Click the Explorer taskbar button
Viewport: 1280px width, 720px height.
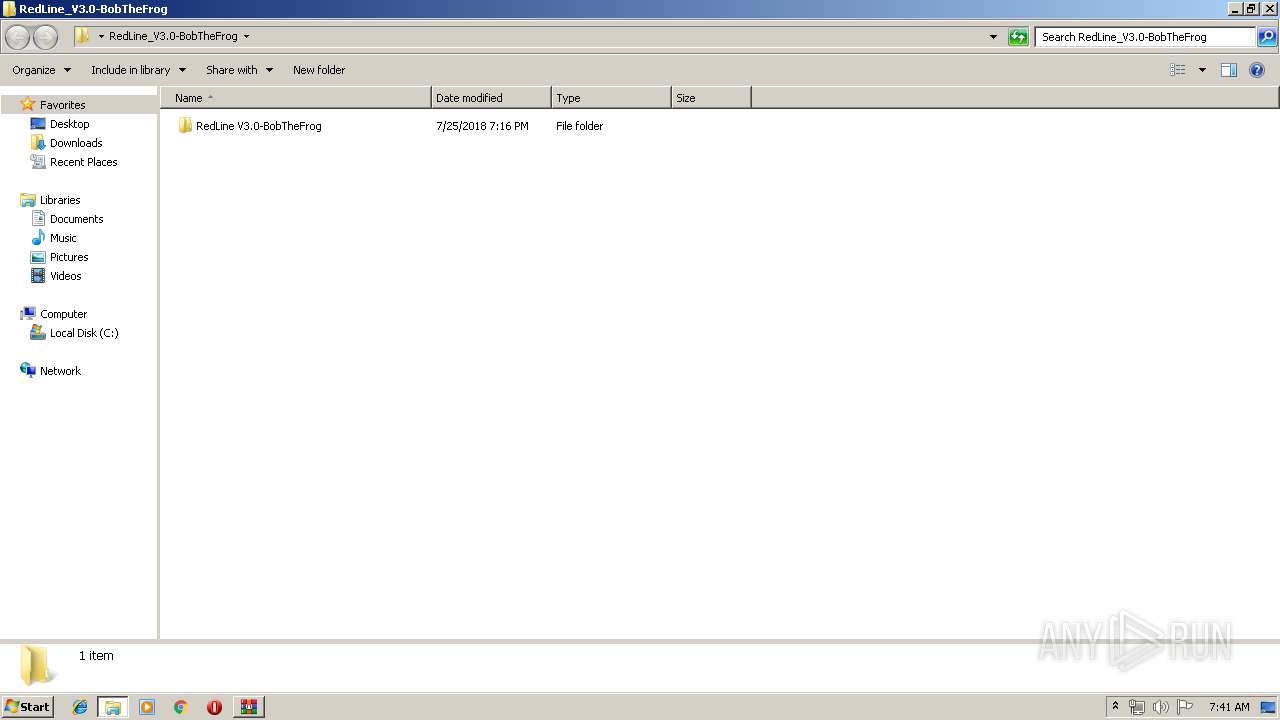click(x=113, y=707)
